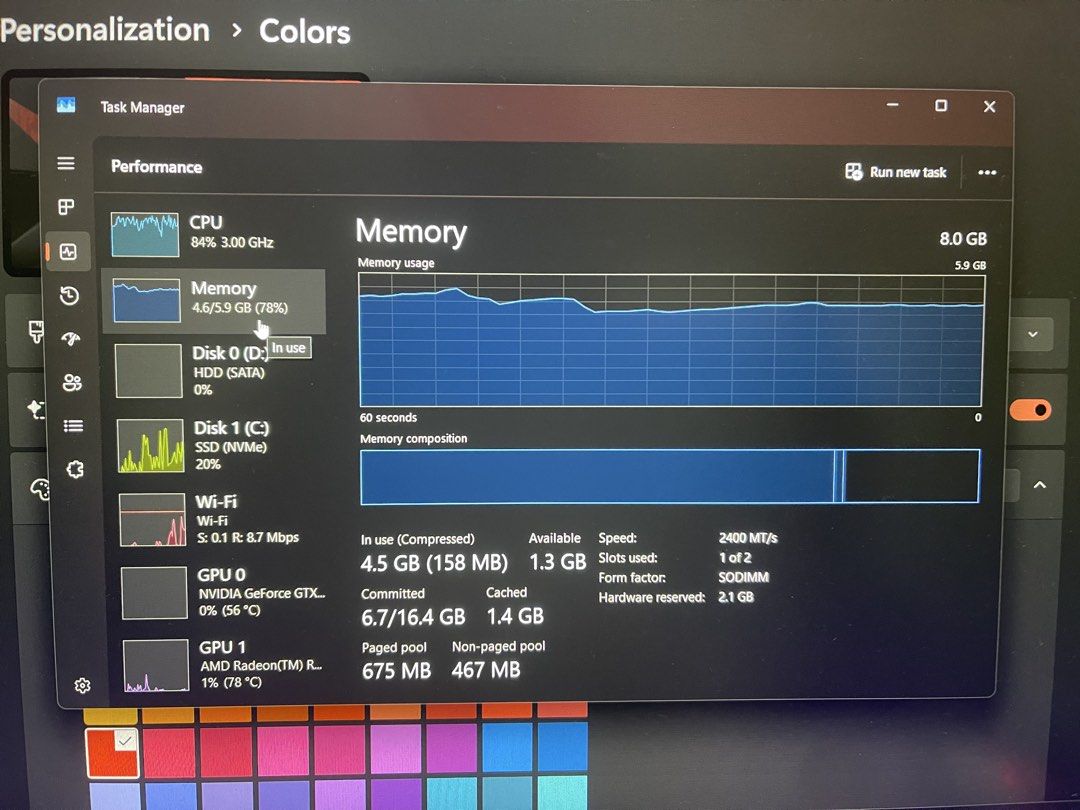The height and width of the screenshot is (810, 1080).
Task: Open the Startup apps sidebar icon
Action: (x=70, y=338)
